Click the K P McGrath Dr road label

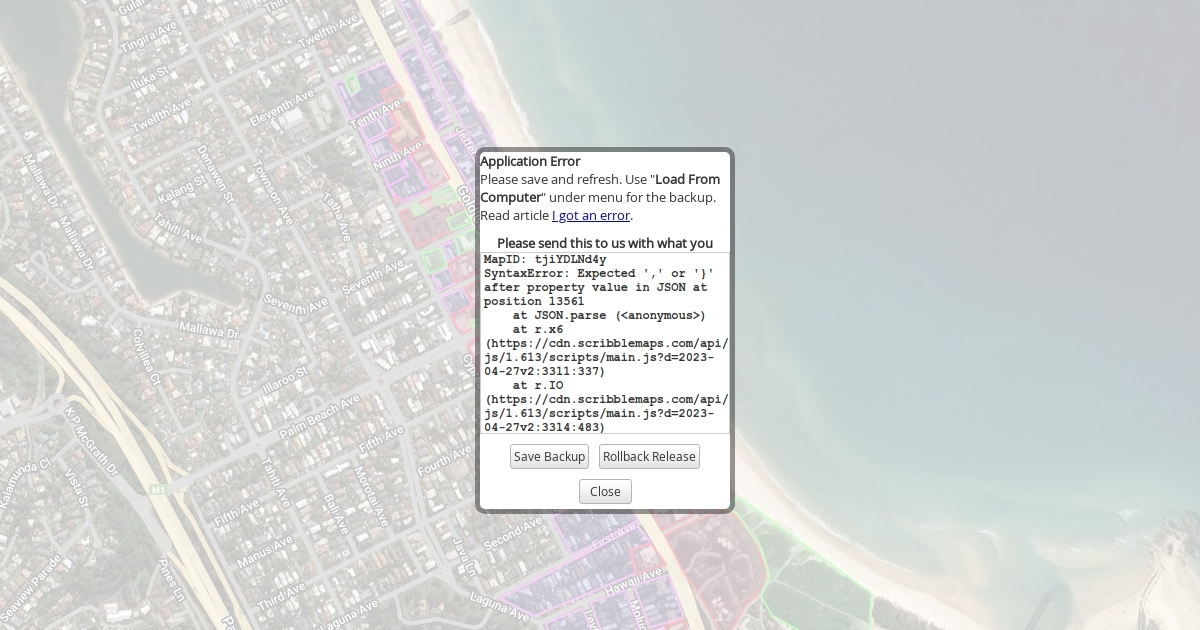[91, 440]
